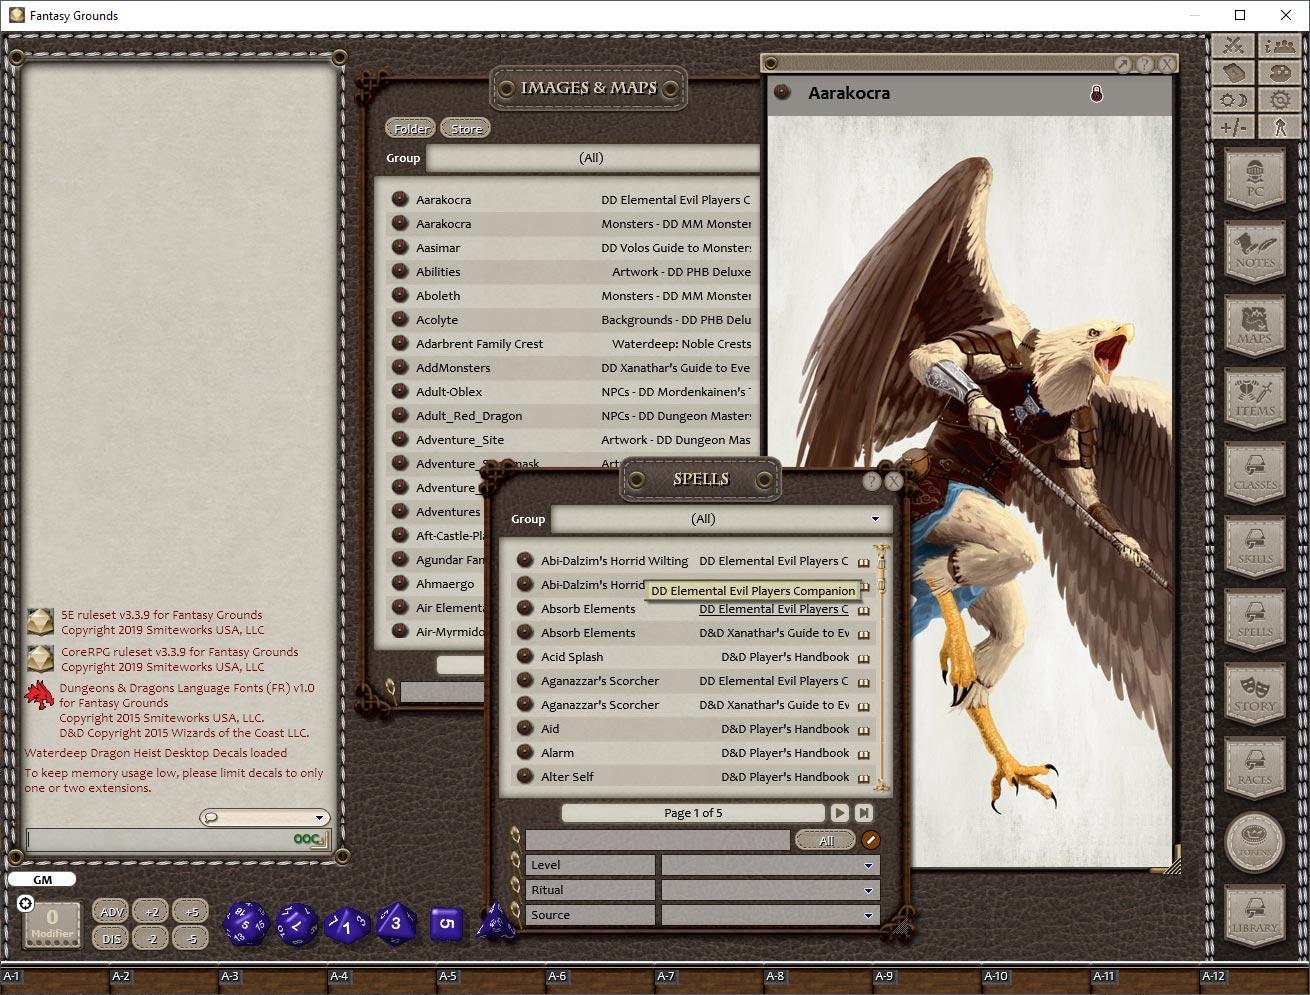This screenshot has height=995, width=1310.
Task: Open the Library sidebar icon
Action: pyautogui.click(x=1254, y=918)
